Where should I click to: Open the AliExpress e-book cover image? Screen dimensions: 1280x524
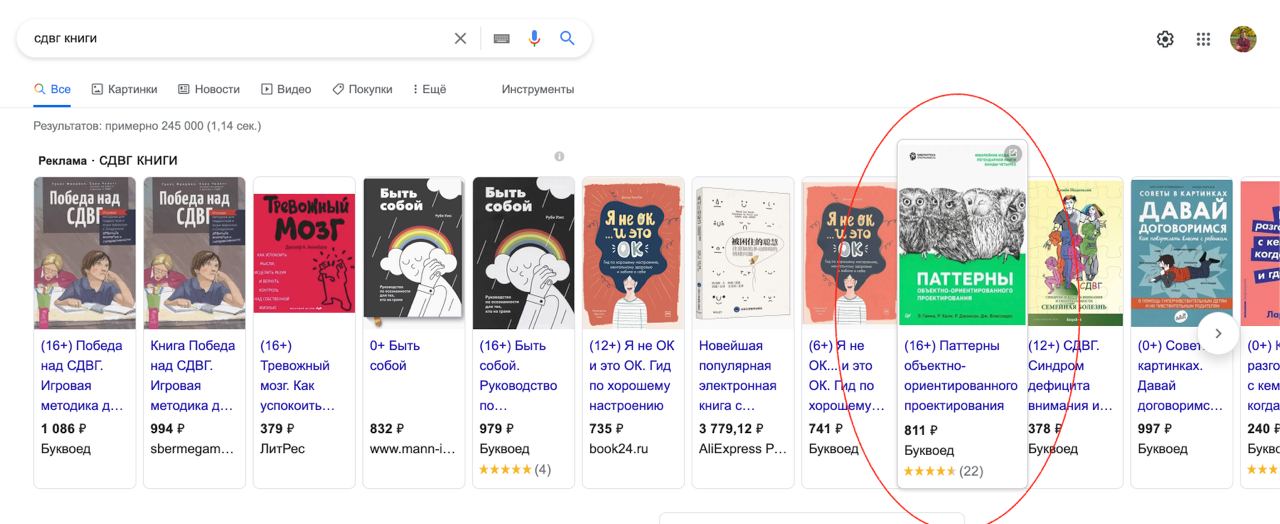tap(742, 253)
